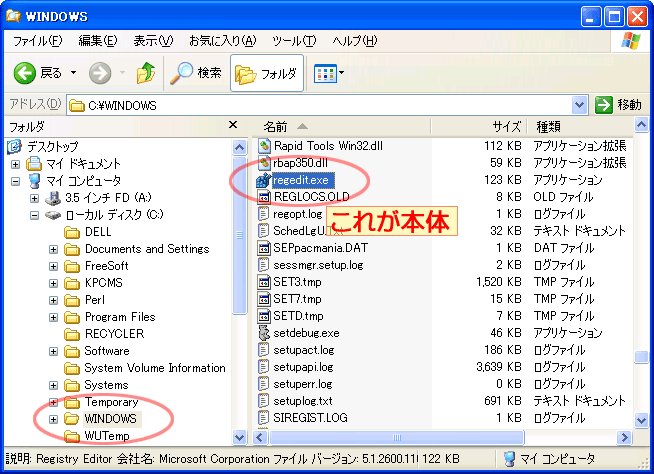The image size is (654, 474).
Task: Sort by the サイズ column header
Action: pos(479,126)
